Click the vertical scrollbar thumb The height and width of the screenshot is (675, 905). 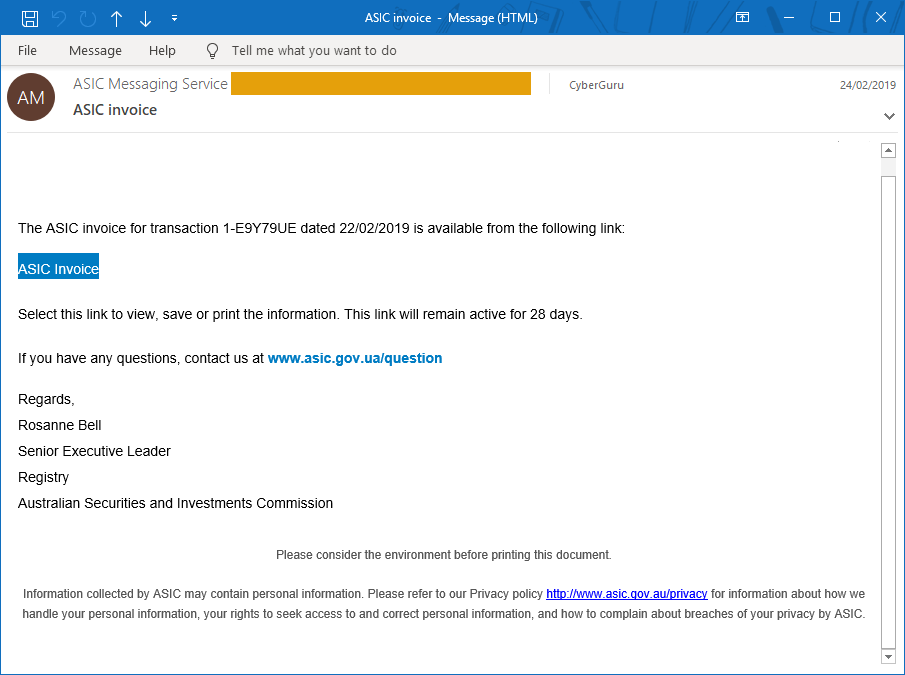(888, 412)
